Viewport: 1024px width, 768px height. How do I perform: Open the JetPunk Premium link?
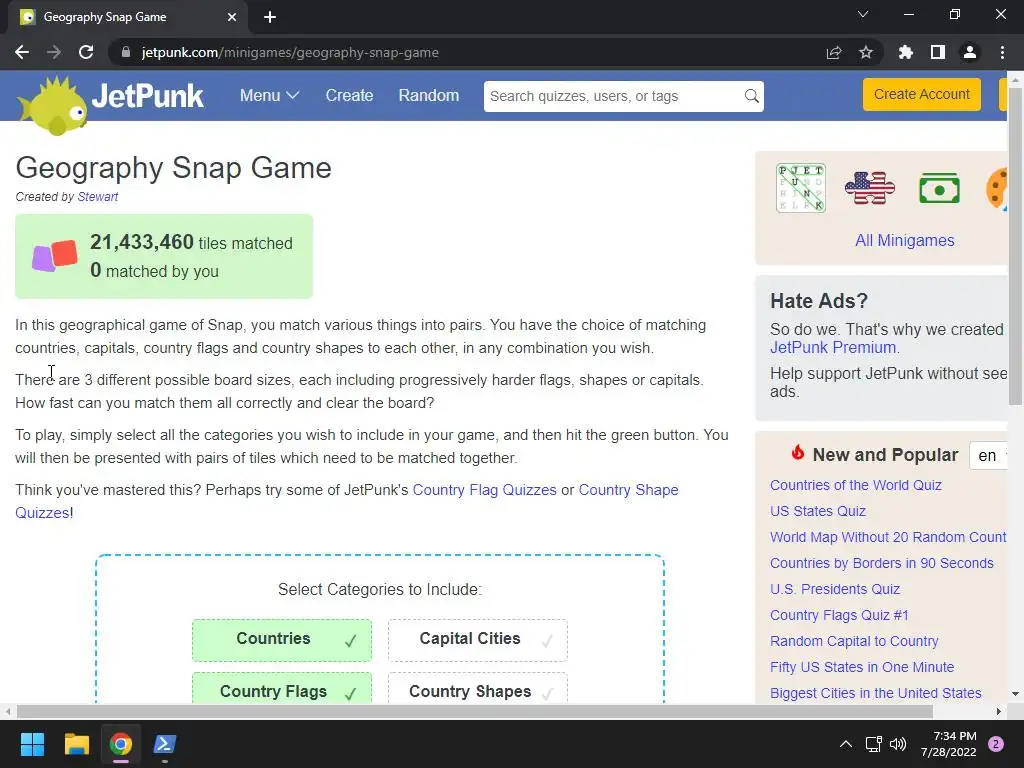[x=833, y=347]
